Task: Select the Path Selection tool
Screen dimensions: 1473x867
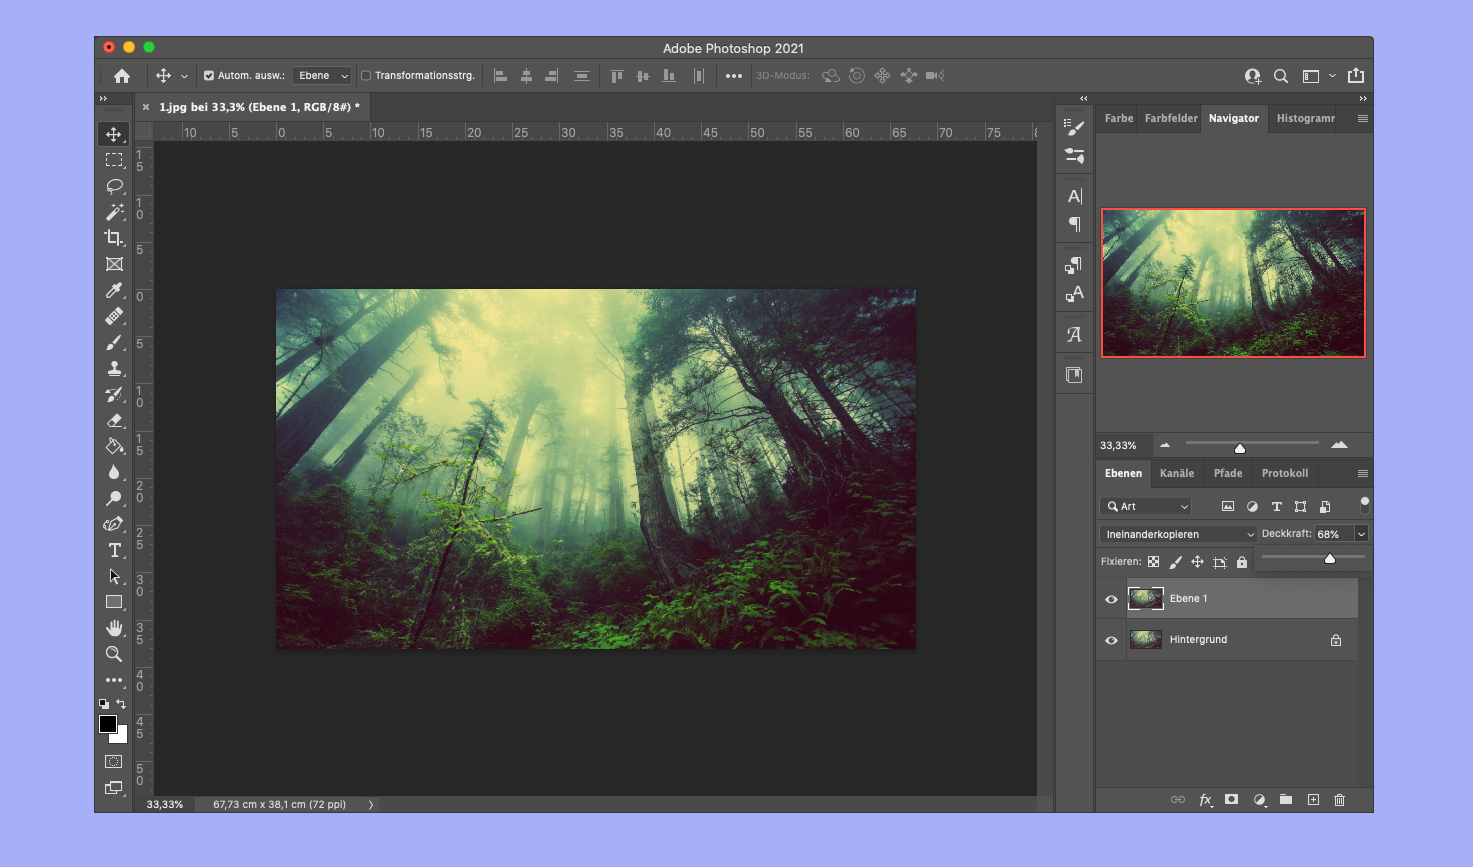Action: (114, 576)
